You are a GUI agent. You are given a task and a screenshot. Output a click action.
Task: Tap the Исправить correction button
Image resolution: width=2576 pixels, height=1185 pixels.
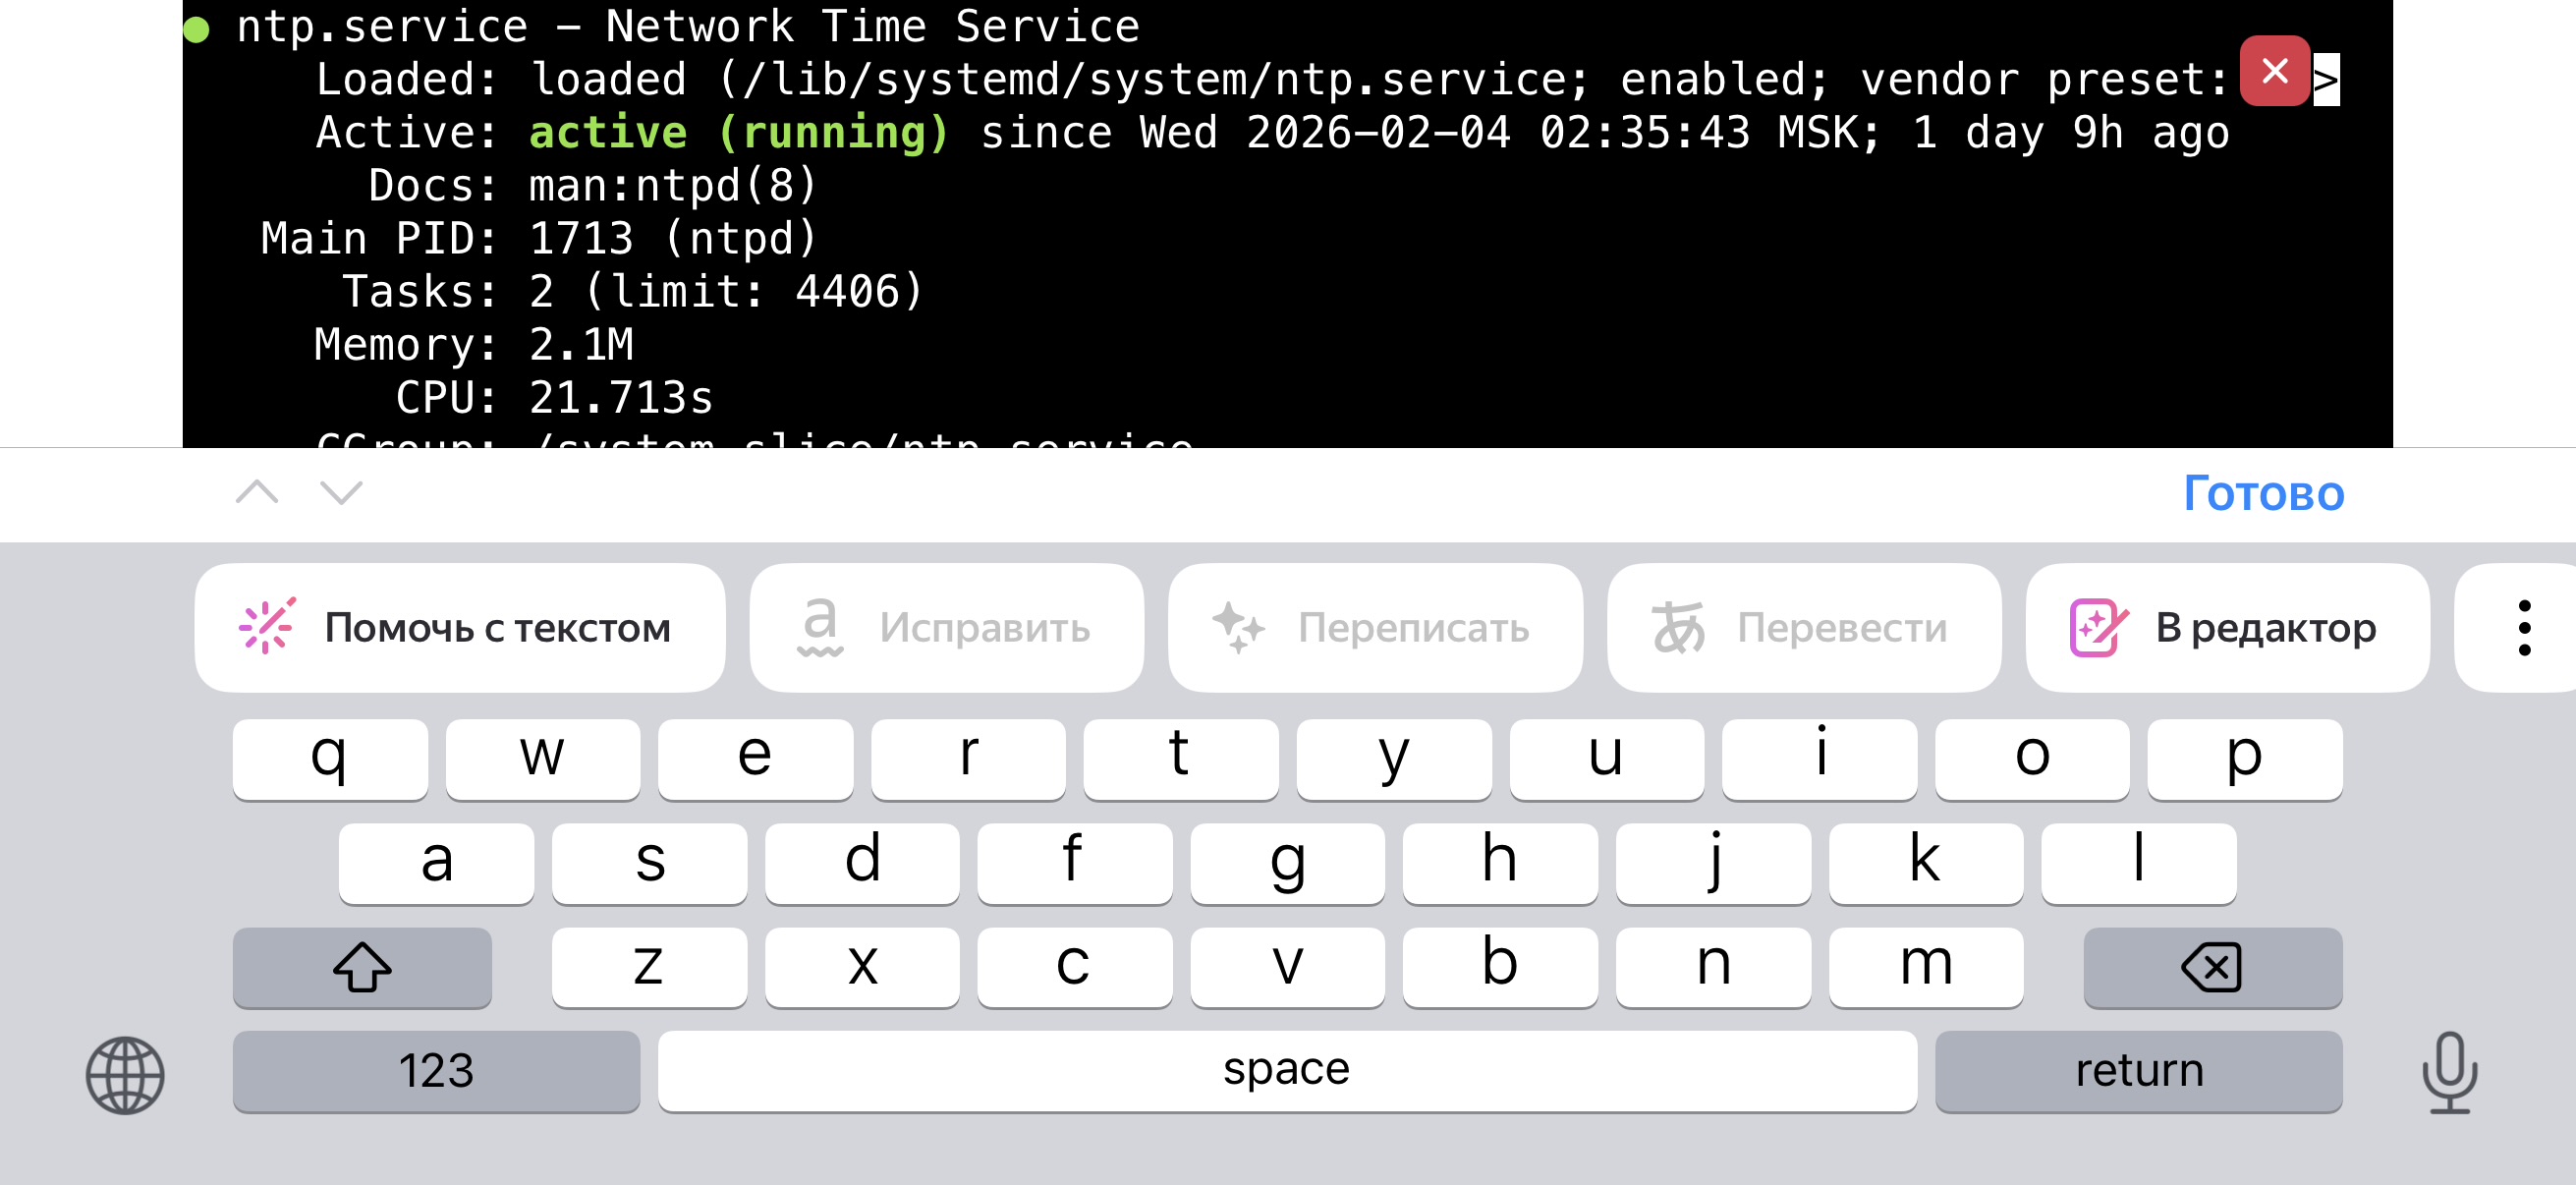[x=946, y=628]
